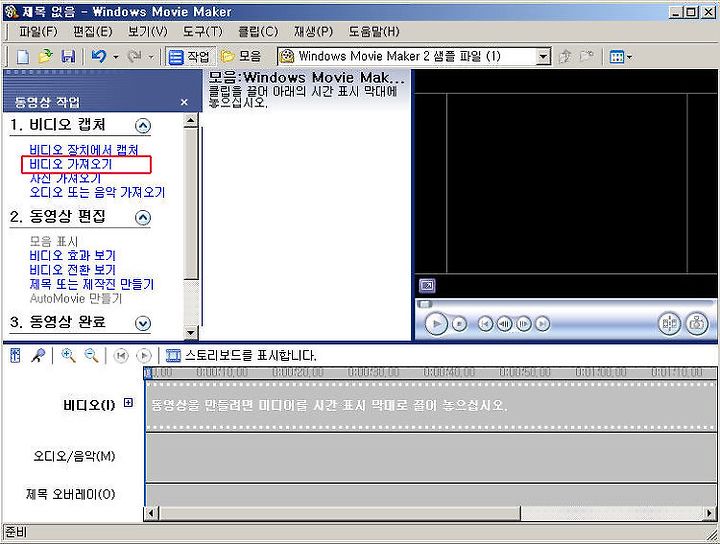Click the rewind timeline icon
The width and height of the screenshot is (720, 544).
point(121,356)
